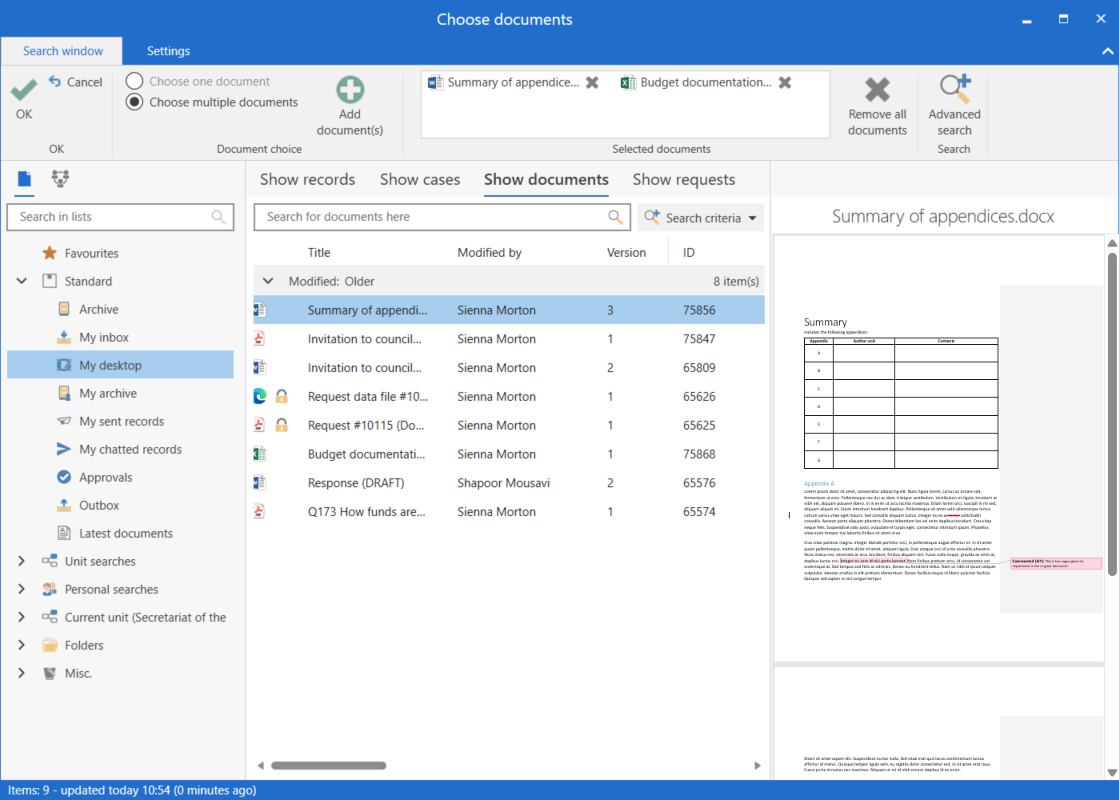The width and height of the screenshot is (1119, 800).
Task: Collapse the 'Modified: Older' group
Action: click(267, 281)
